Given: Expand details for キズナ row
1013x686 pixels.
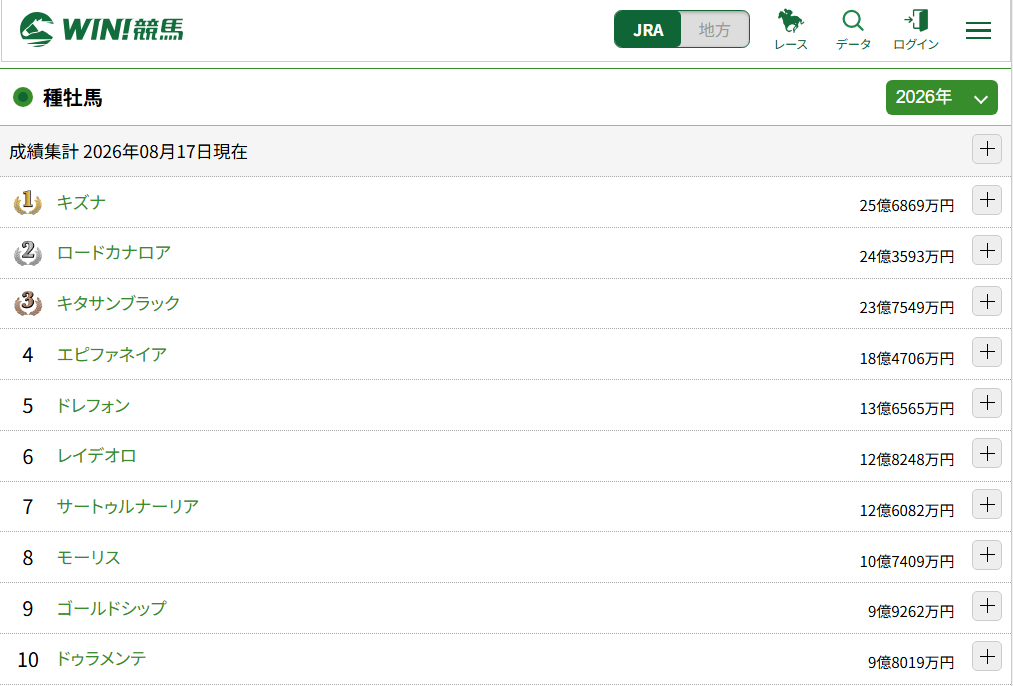Looking at the screenshot, I should pos(987,200).
